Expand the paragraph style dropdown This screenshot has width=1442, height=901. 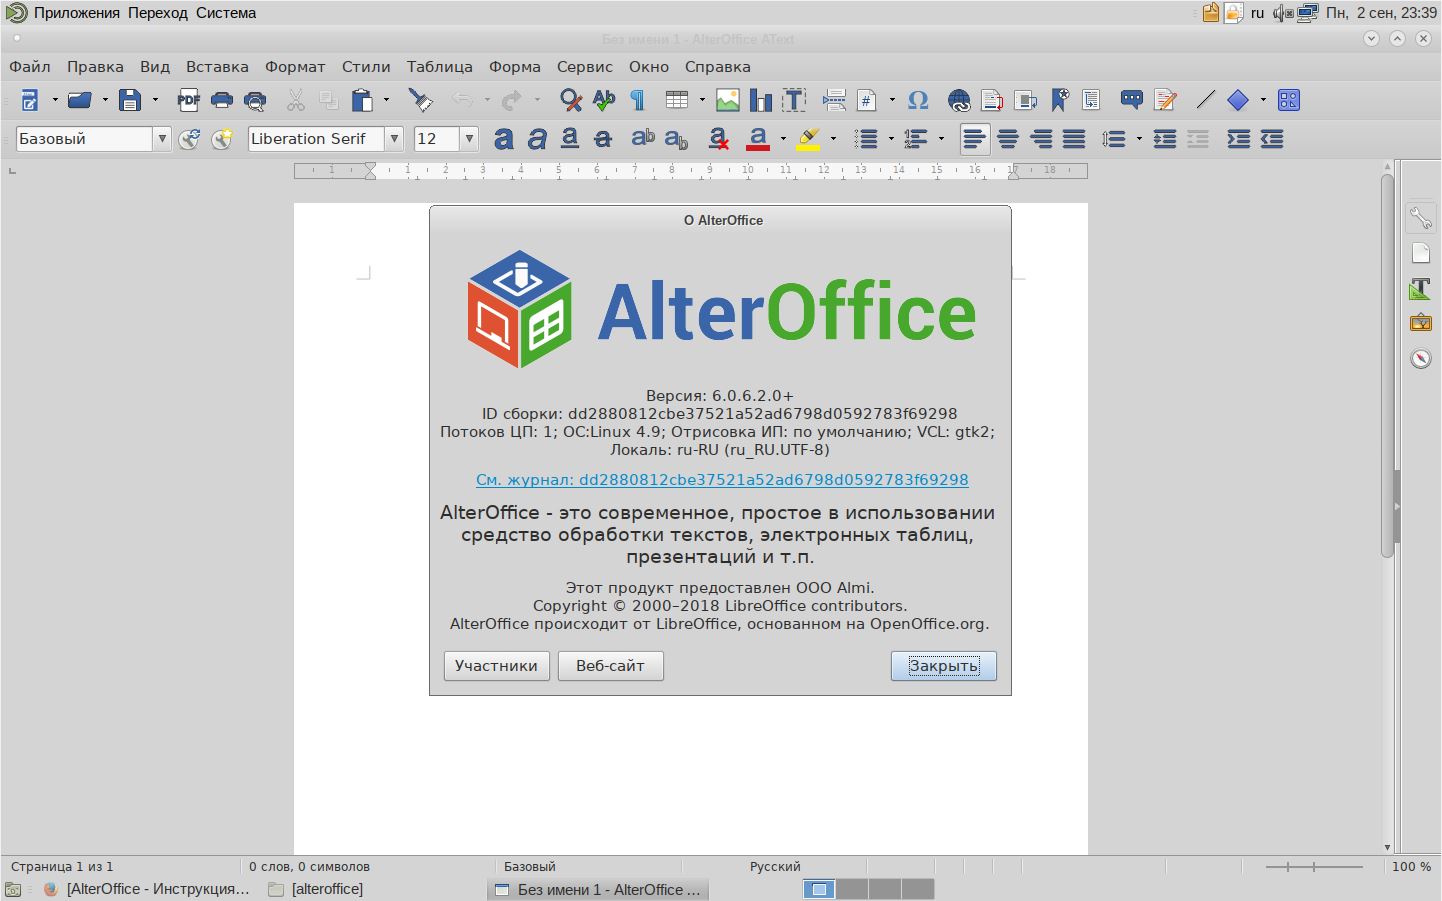pyautogui.click(x=162, y=139)
